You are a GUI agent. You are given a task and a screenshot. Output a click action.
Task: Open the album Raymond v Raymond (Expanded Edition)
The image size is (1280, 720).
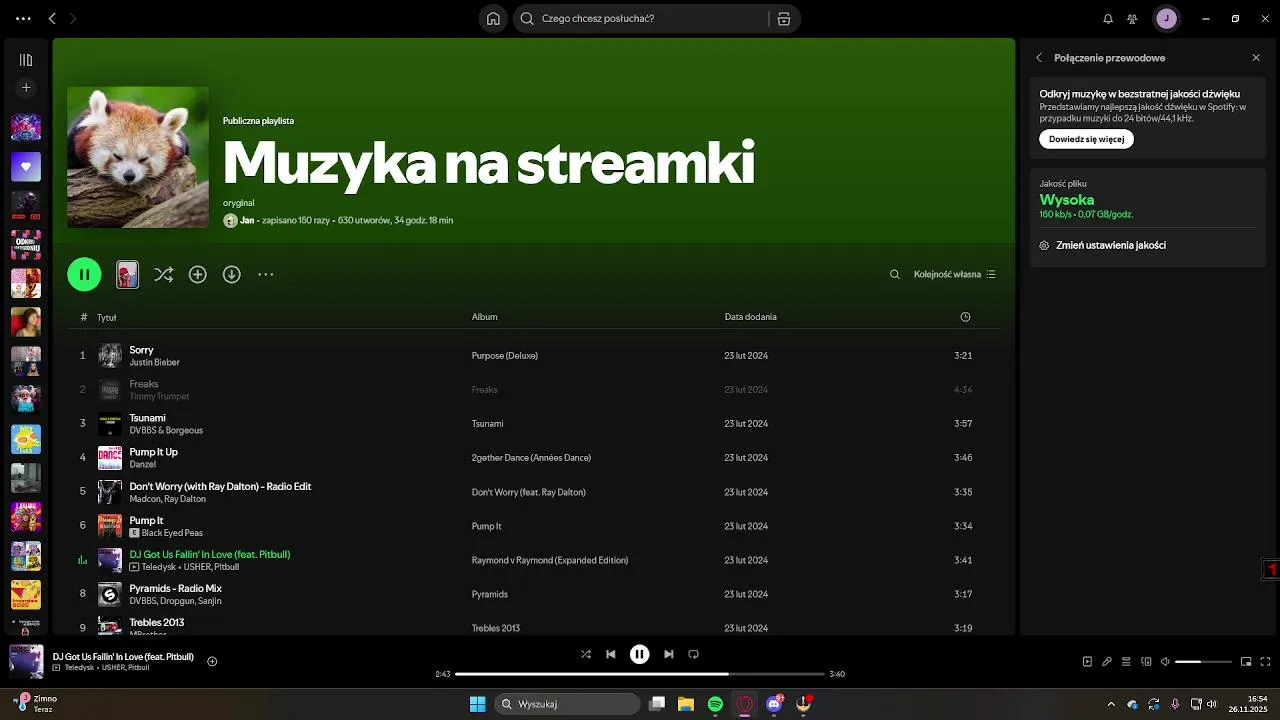click(x=550, y=560)
